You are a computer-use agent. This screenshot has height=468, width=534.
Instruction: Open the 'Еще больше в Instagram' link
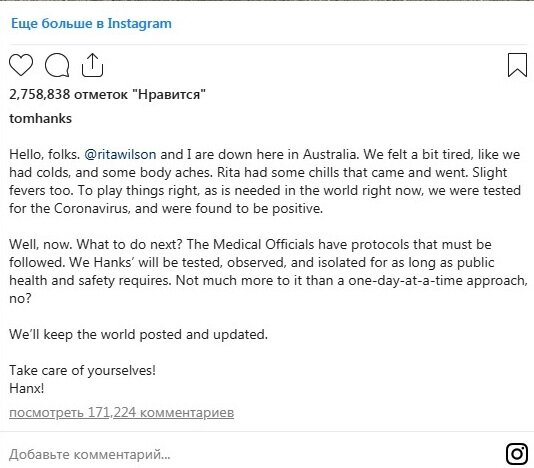pyautogui.click(x=91, y=23)
